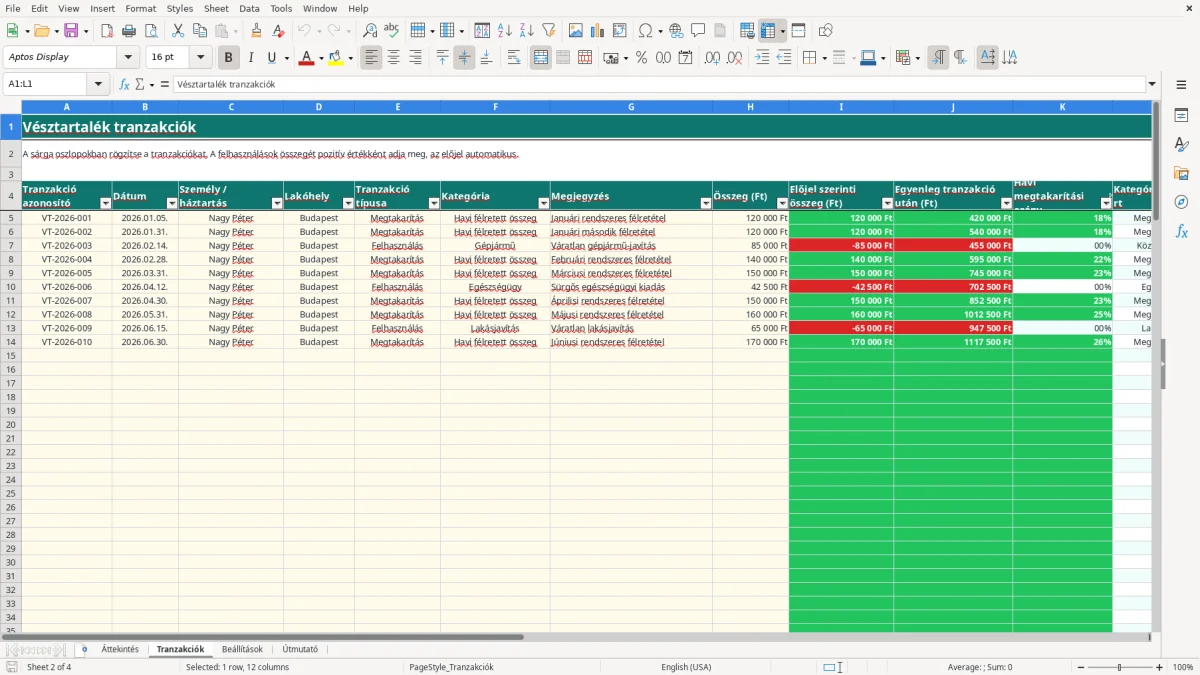Toggle the AutoFilter funnel icon
Viewport: 1200px width, 675px height.
[x=549, y=31]
